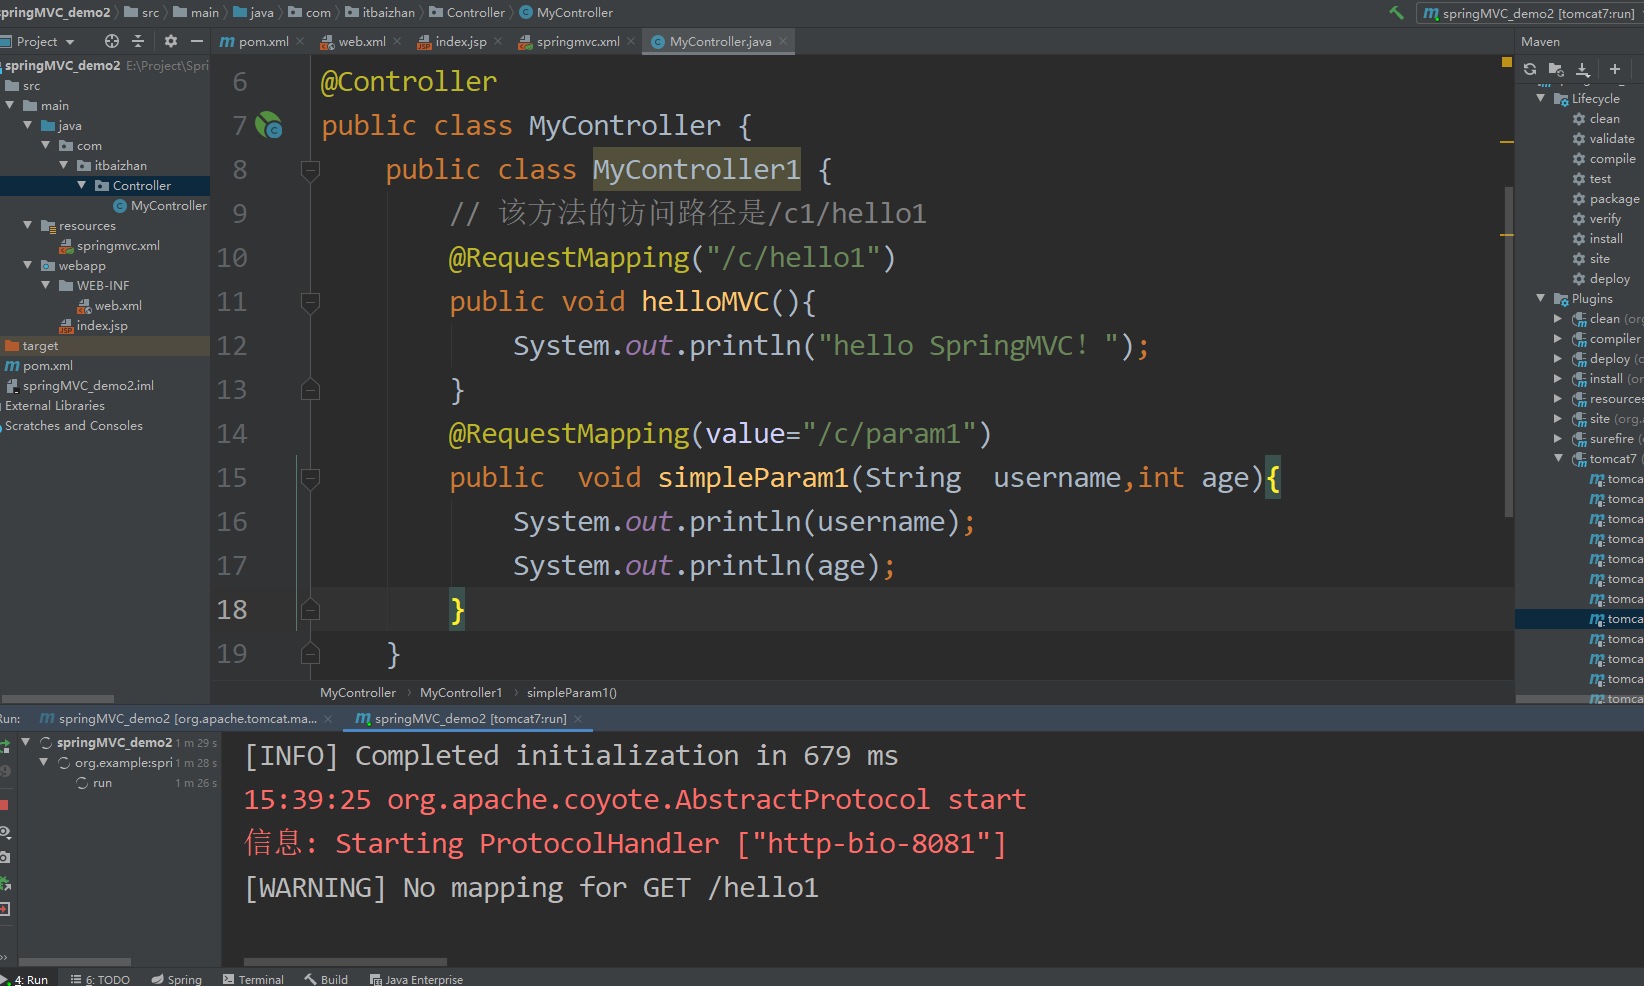Click the Spring bean gutter icon
Image resolution: width=1644 pixels, height=986 pixels.
point(269,126)
